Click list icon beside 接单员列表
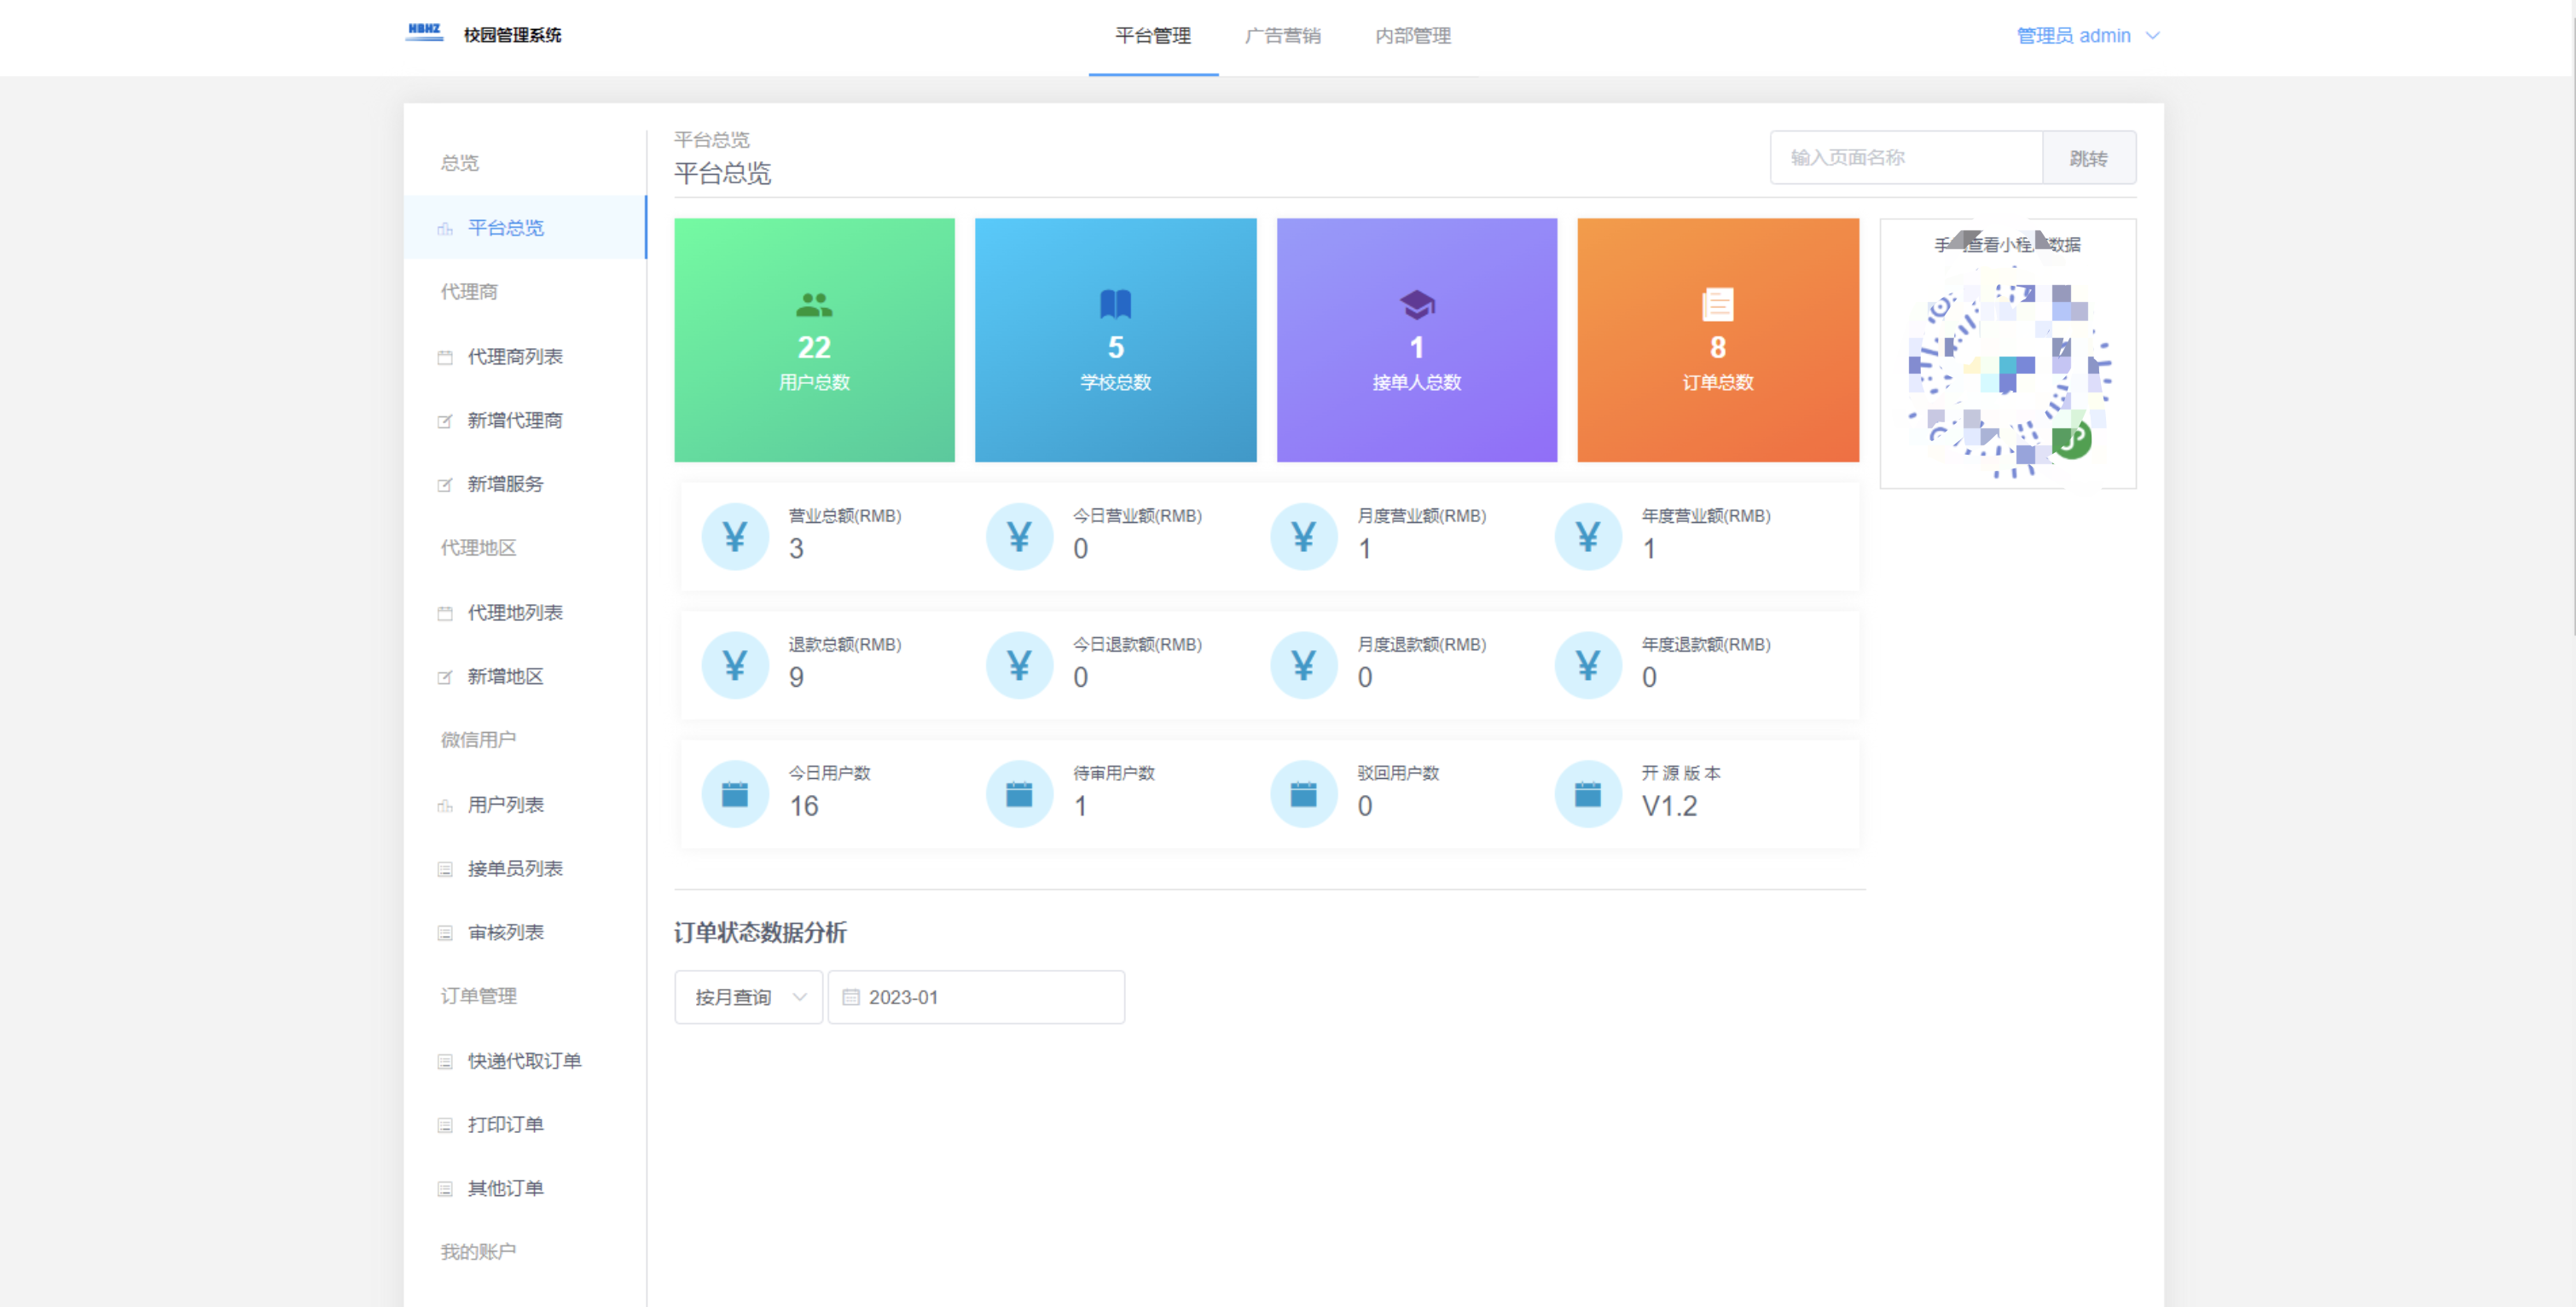This screenshot has width=2576, height=1307. [x=445, y=869]
